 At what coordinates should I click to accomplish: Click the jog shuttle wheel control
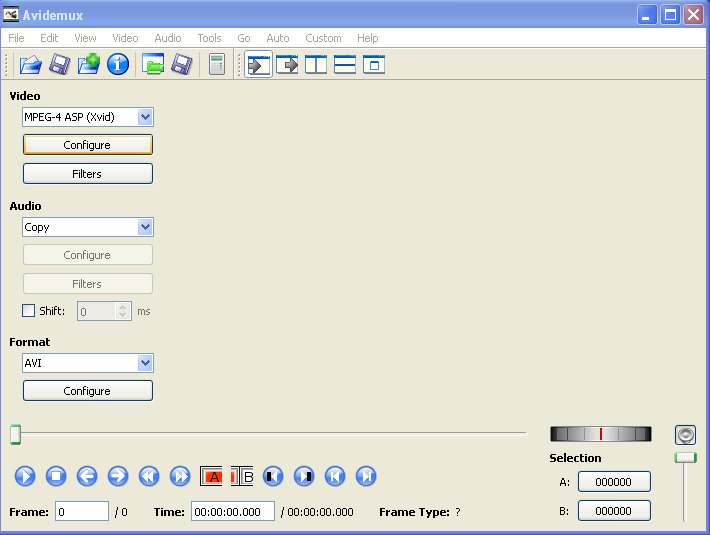pos(601,434)
